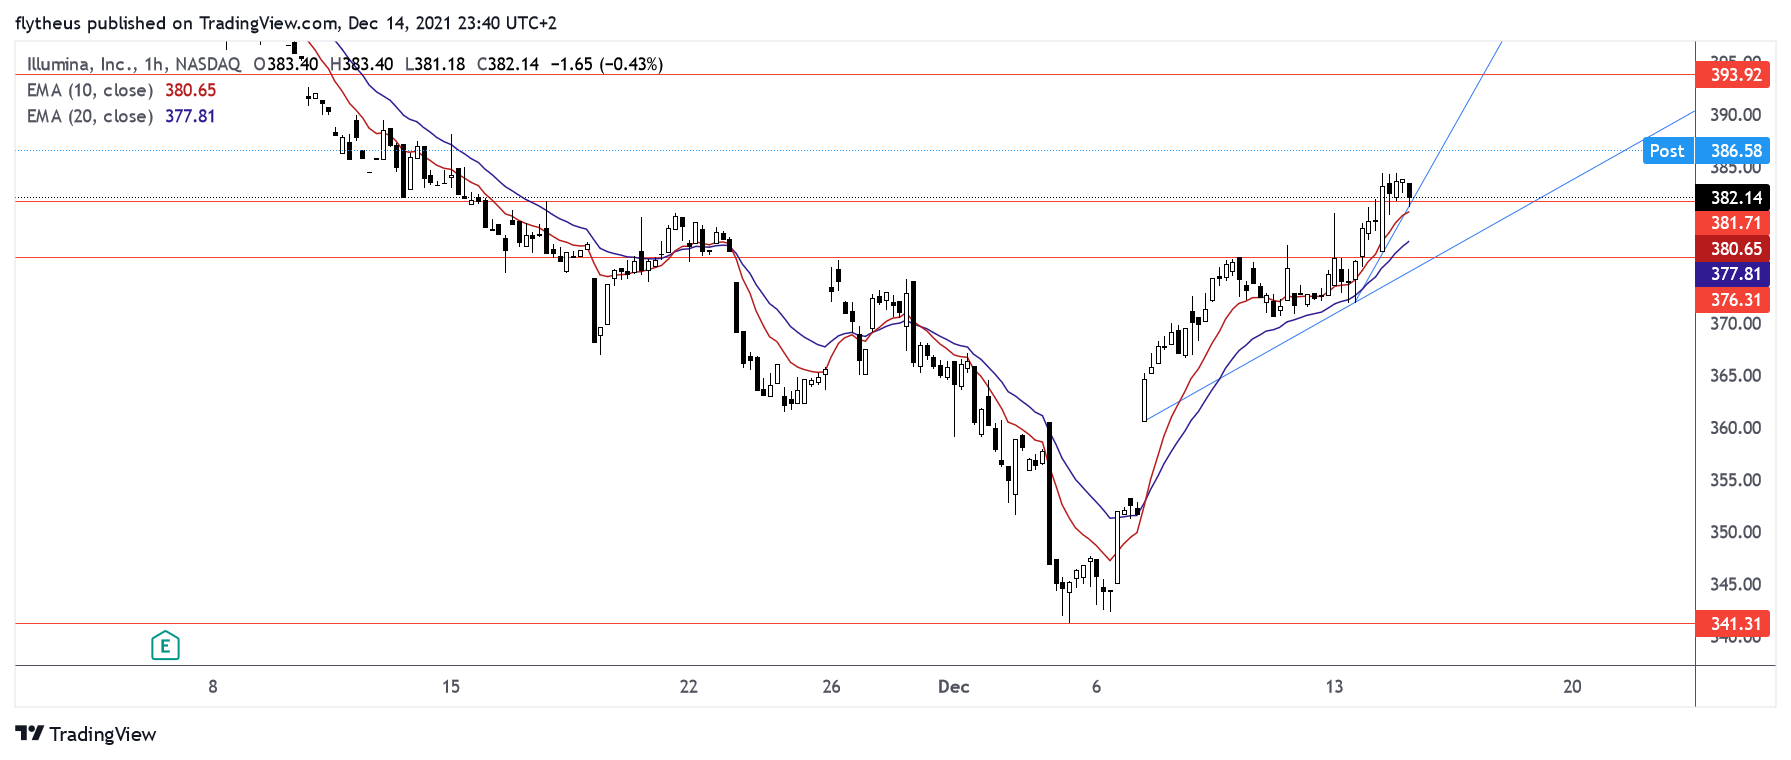The width and height of the screenshot is (1791, 760).
Task: Click date axis label 22
Action: [x=688, y=686]
